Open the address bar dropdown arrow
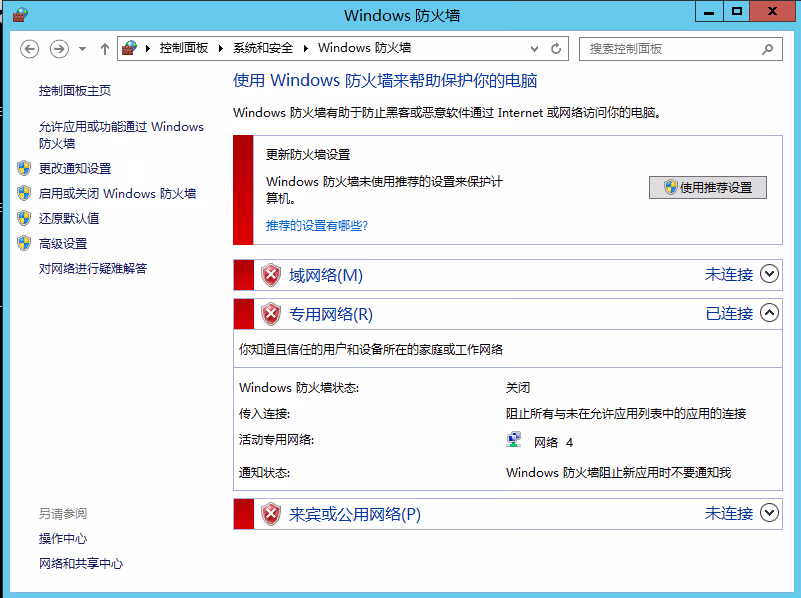 tap(534, 47)
